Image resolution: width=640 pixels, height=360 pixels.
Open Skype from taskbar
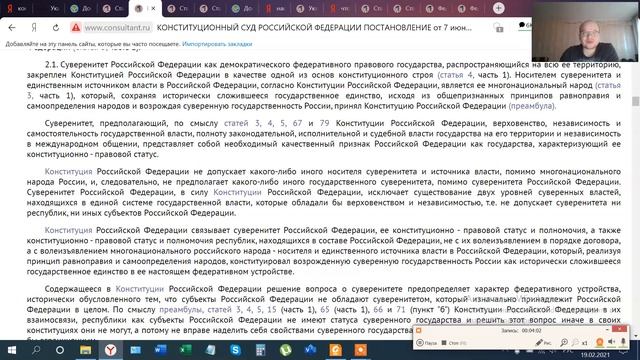click(235, 350)
